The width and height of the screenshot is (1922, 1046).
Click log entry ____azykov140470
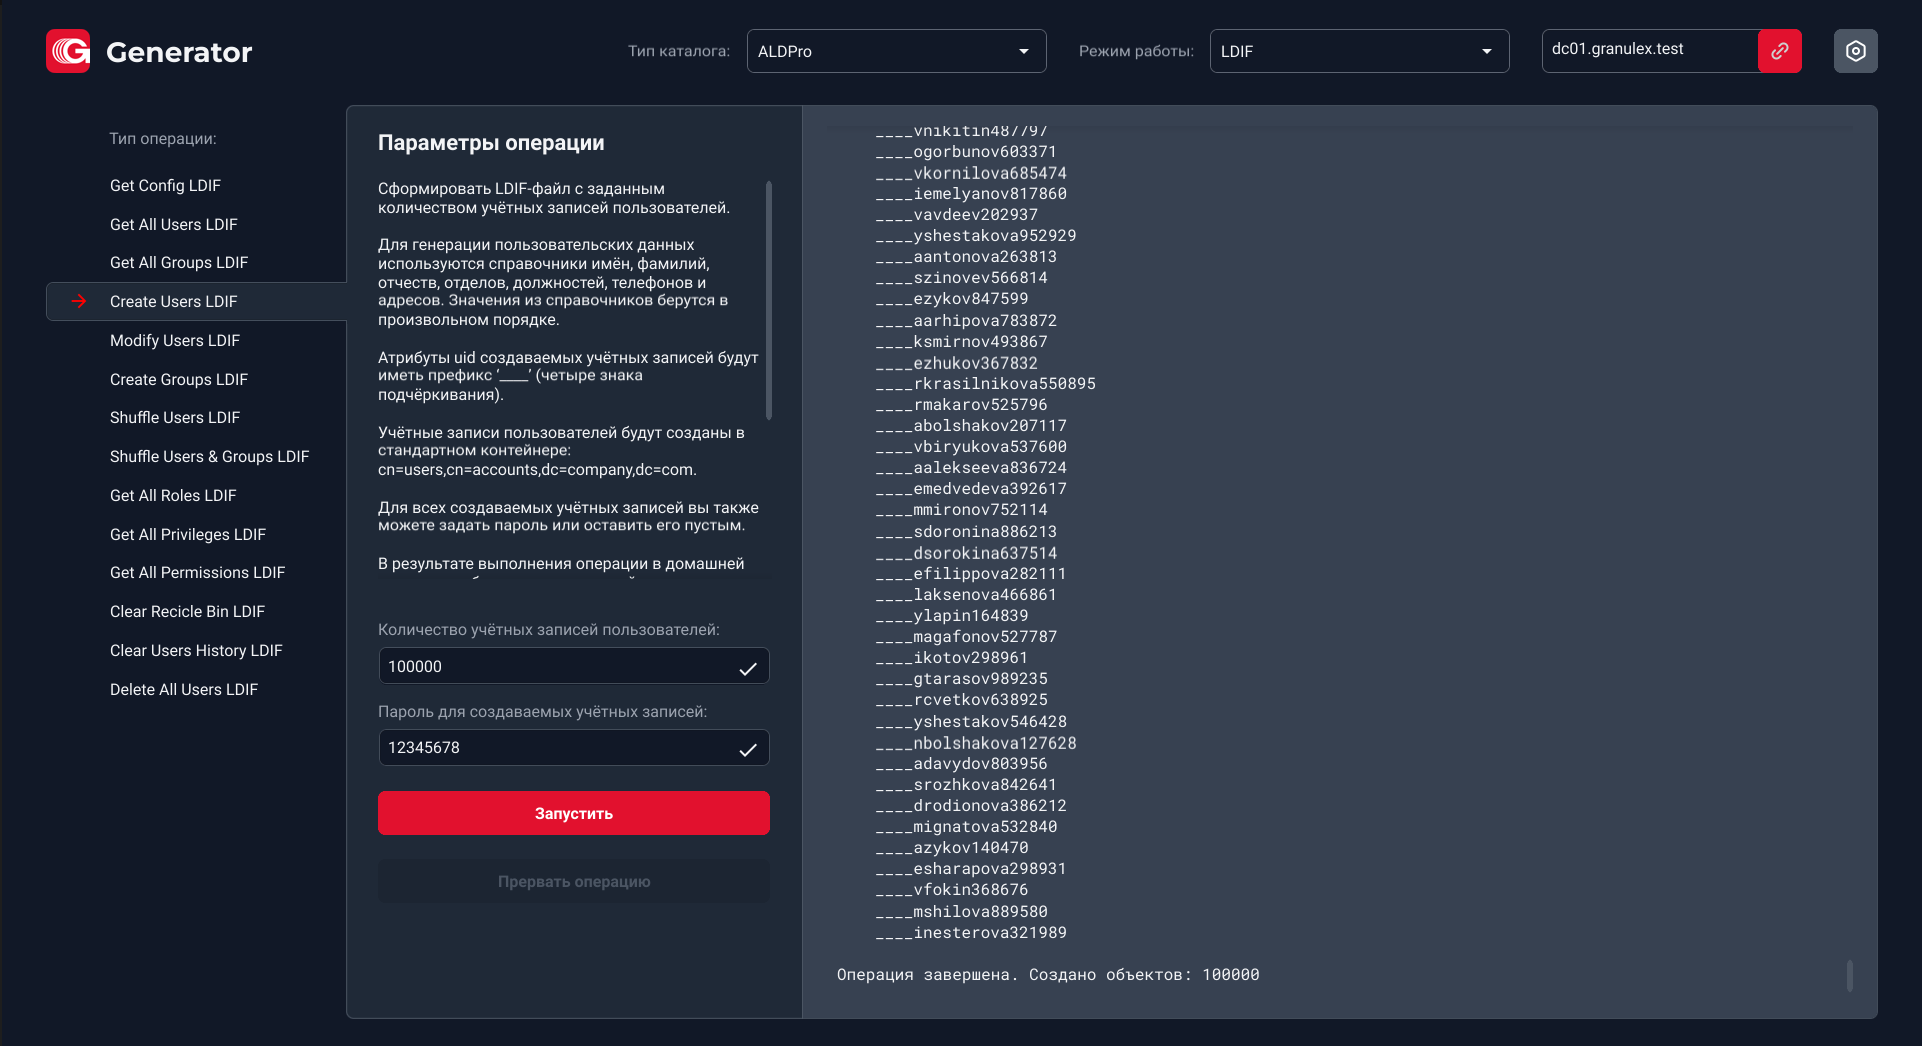952,848
